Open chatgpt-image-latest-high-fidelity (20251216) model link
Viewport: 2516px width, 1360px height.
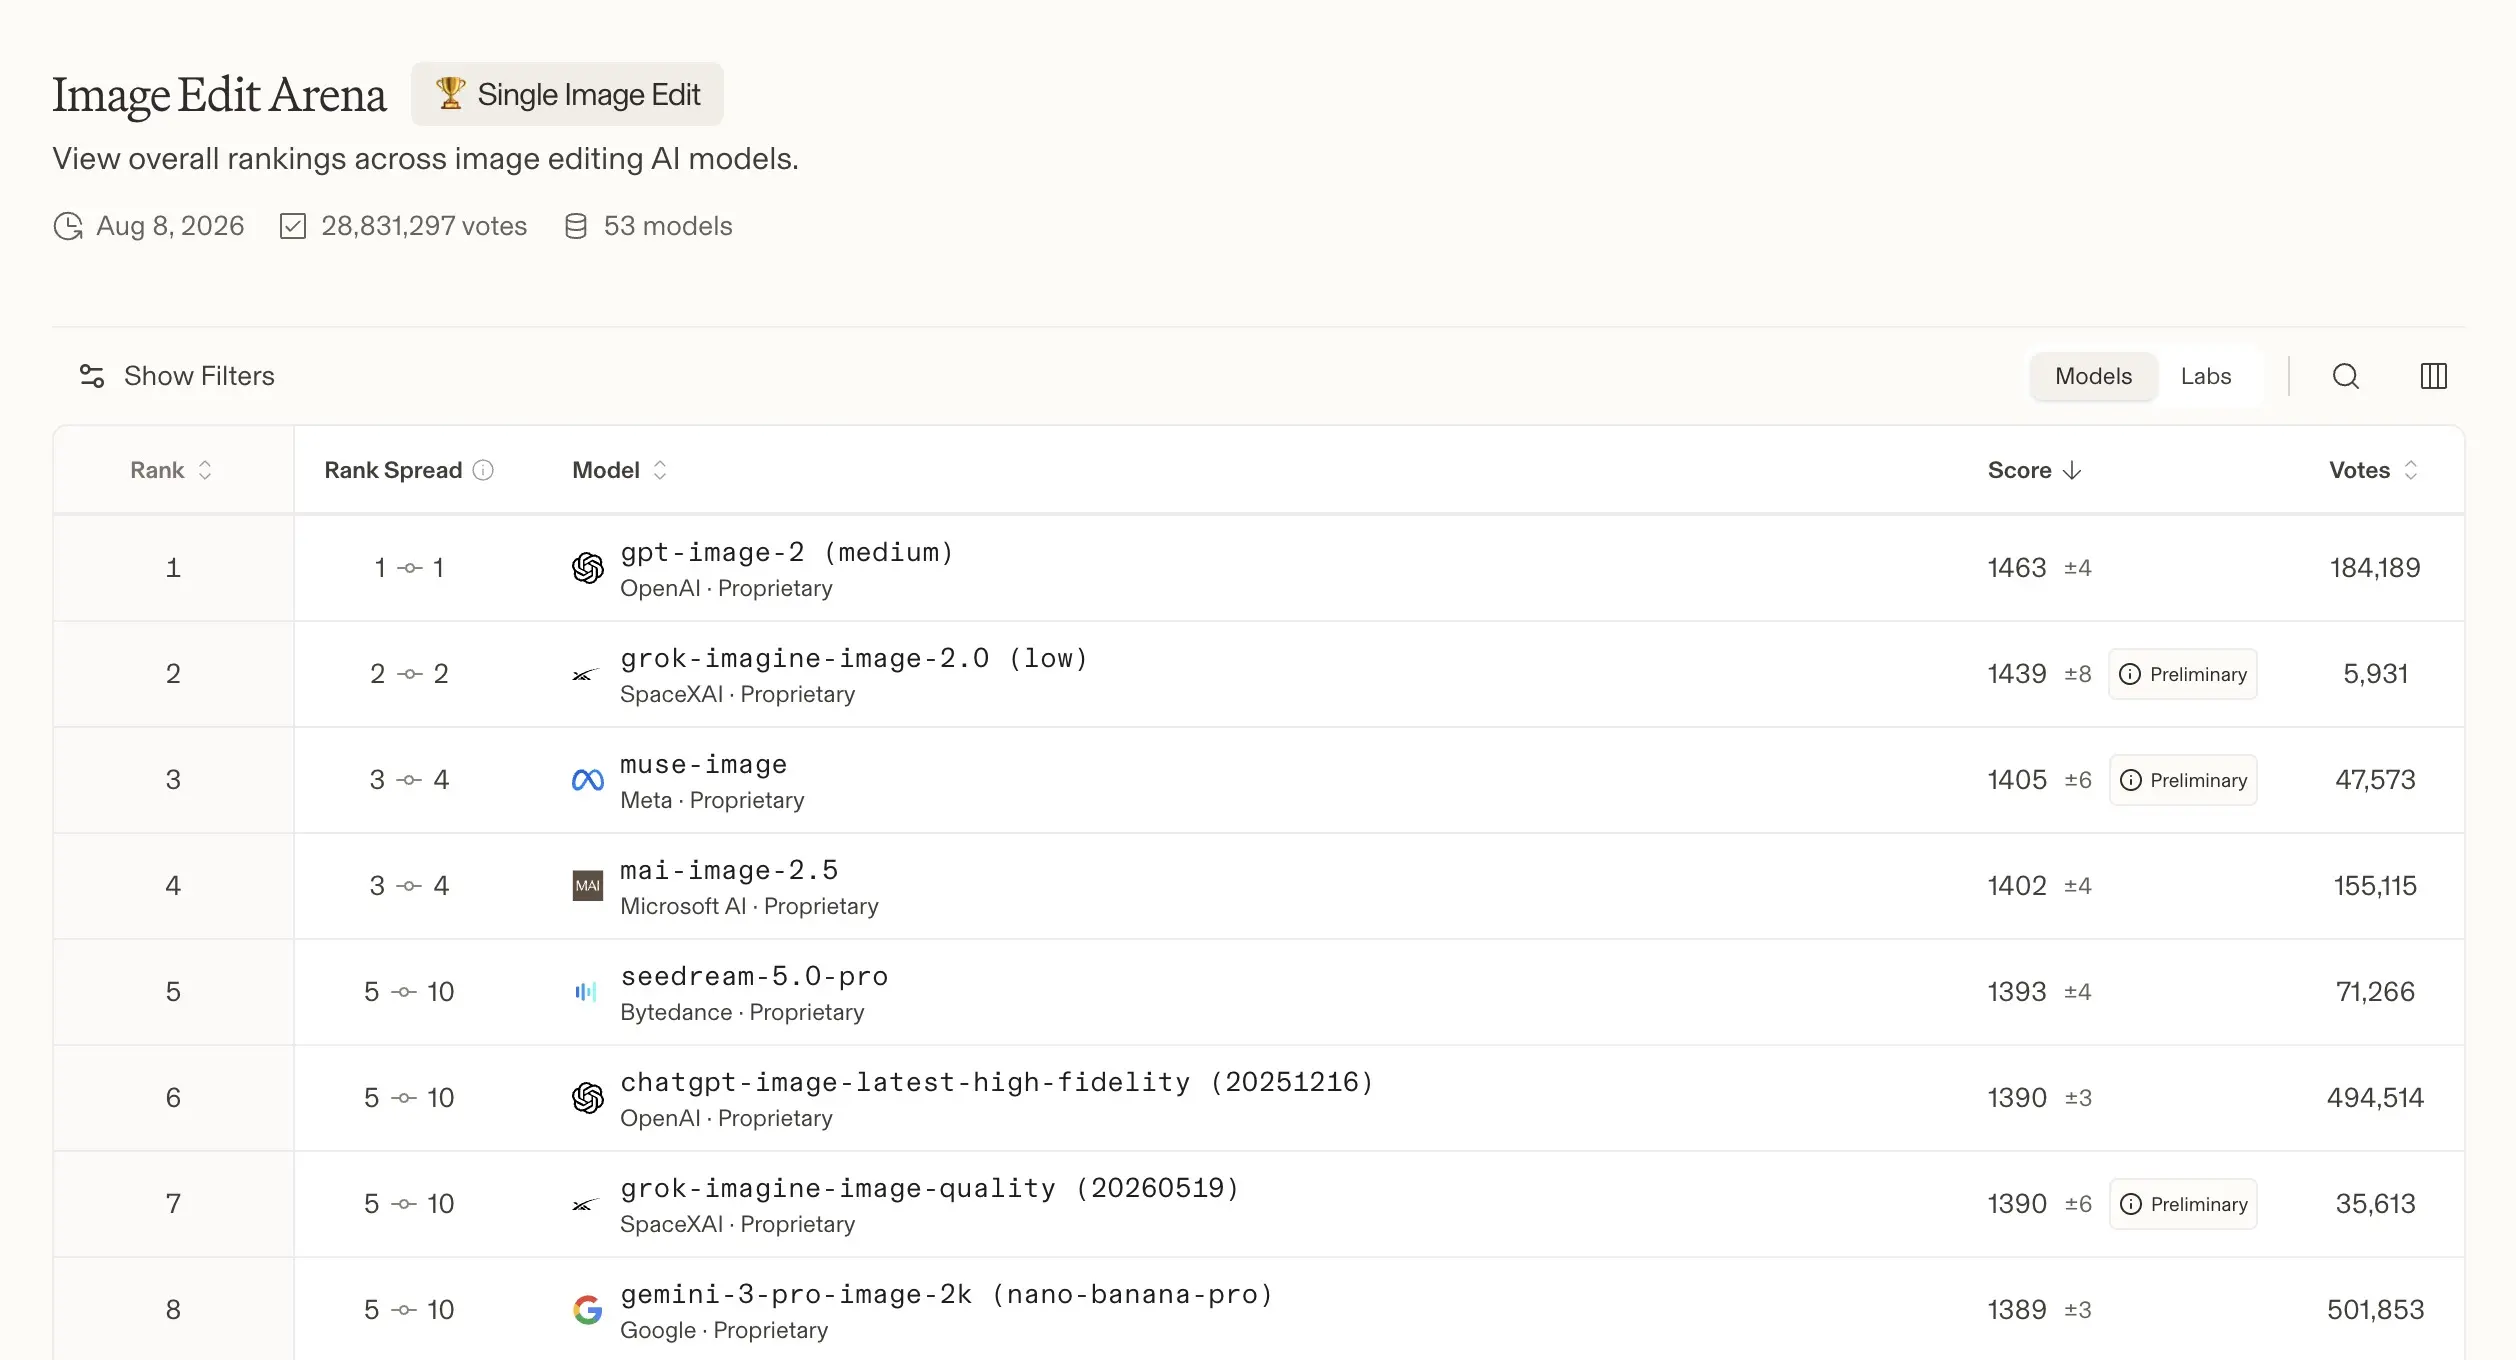[997, 1082]
